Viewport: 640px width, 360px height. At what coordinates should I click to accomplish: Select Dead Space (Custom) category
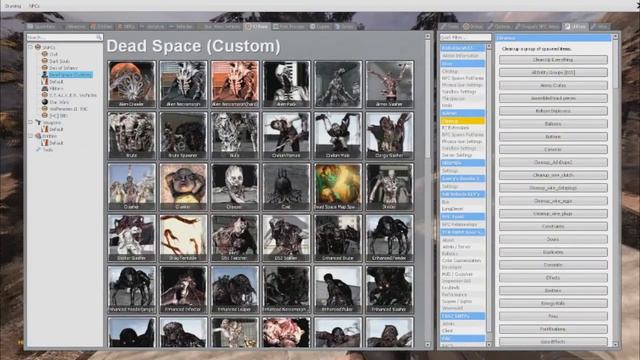tap(71, 75)
